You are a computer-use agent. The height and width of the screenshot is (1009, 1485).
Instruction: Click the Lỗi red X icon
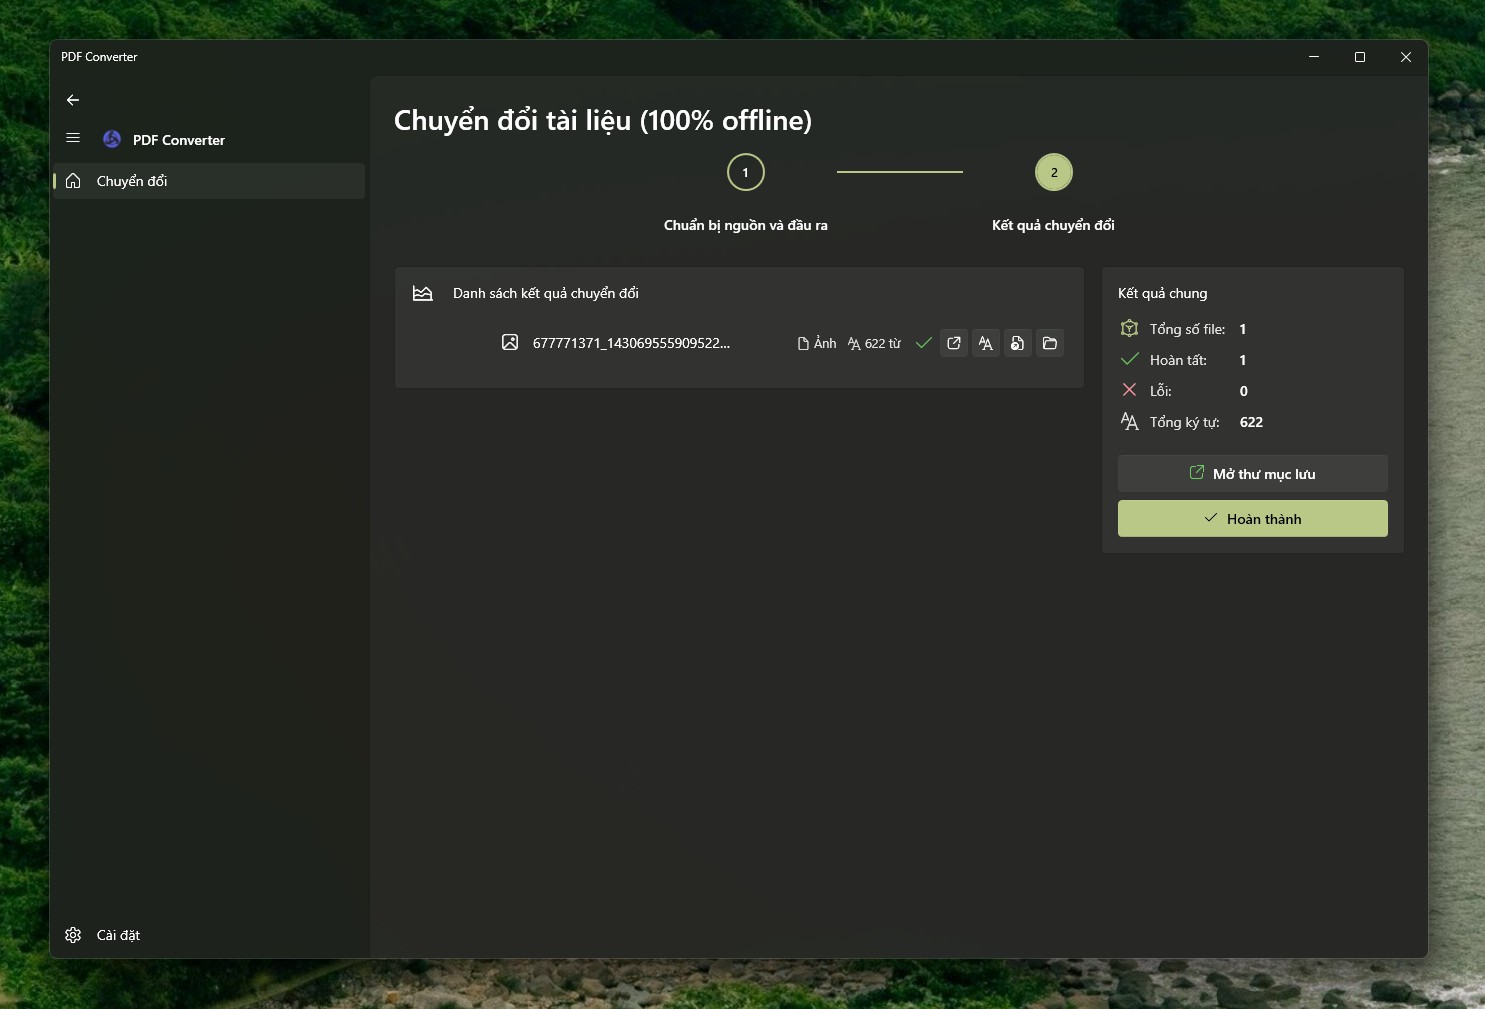point(1130,390)
